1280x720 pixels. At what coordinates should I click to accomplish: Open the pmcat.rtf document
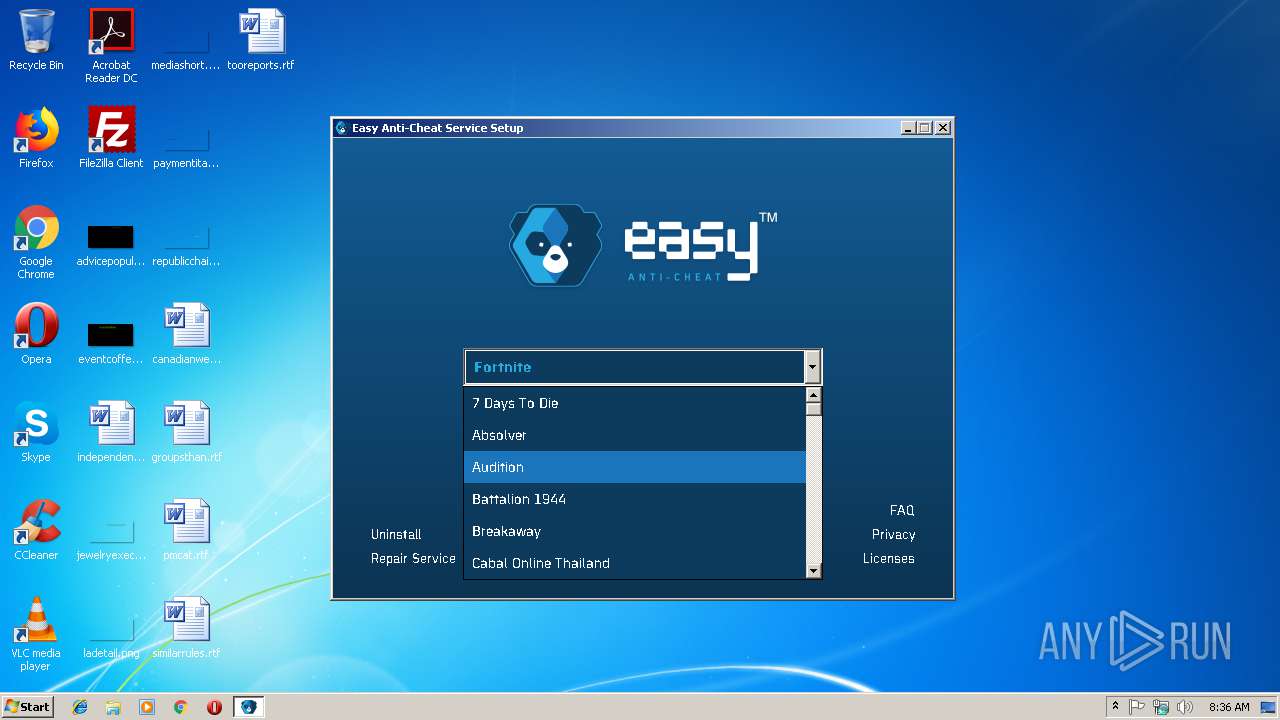tap(186, 530)
